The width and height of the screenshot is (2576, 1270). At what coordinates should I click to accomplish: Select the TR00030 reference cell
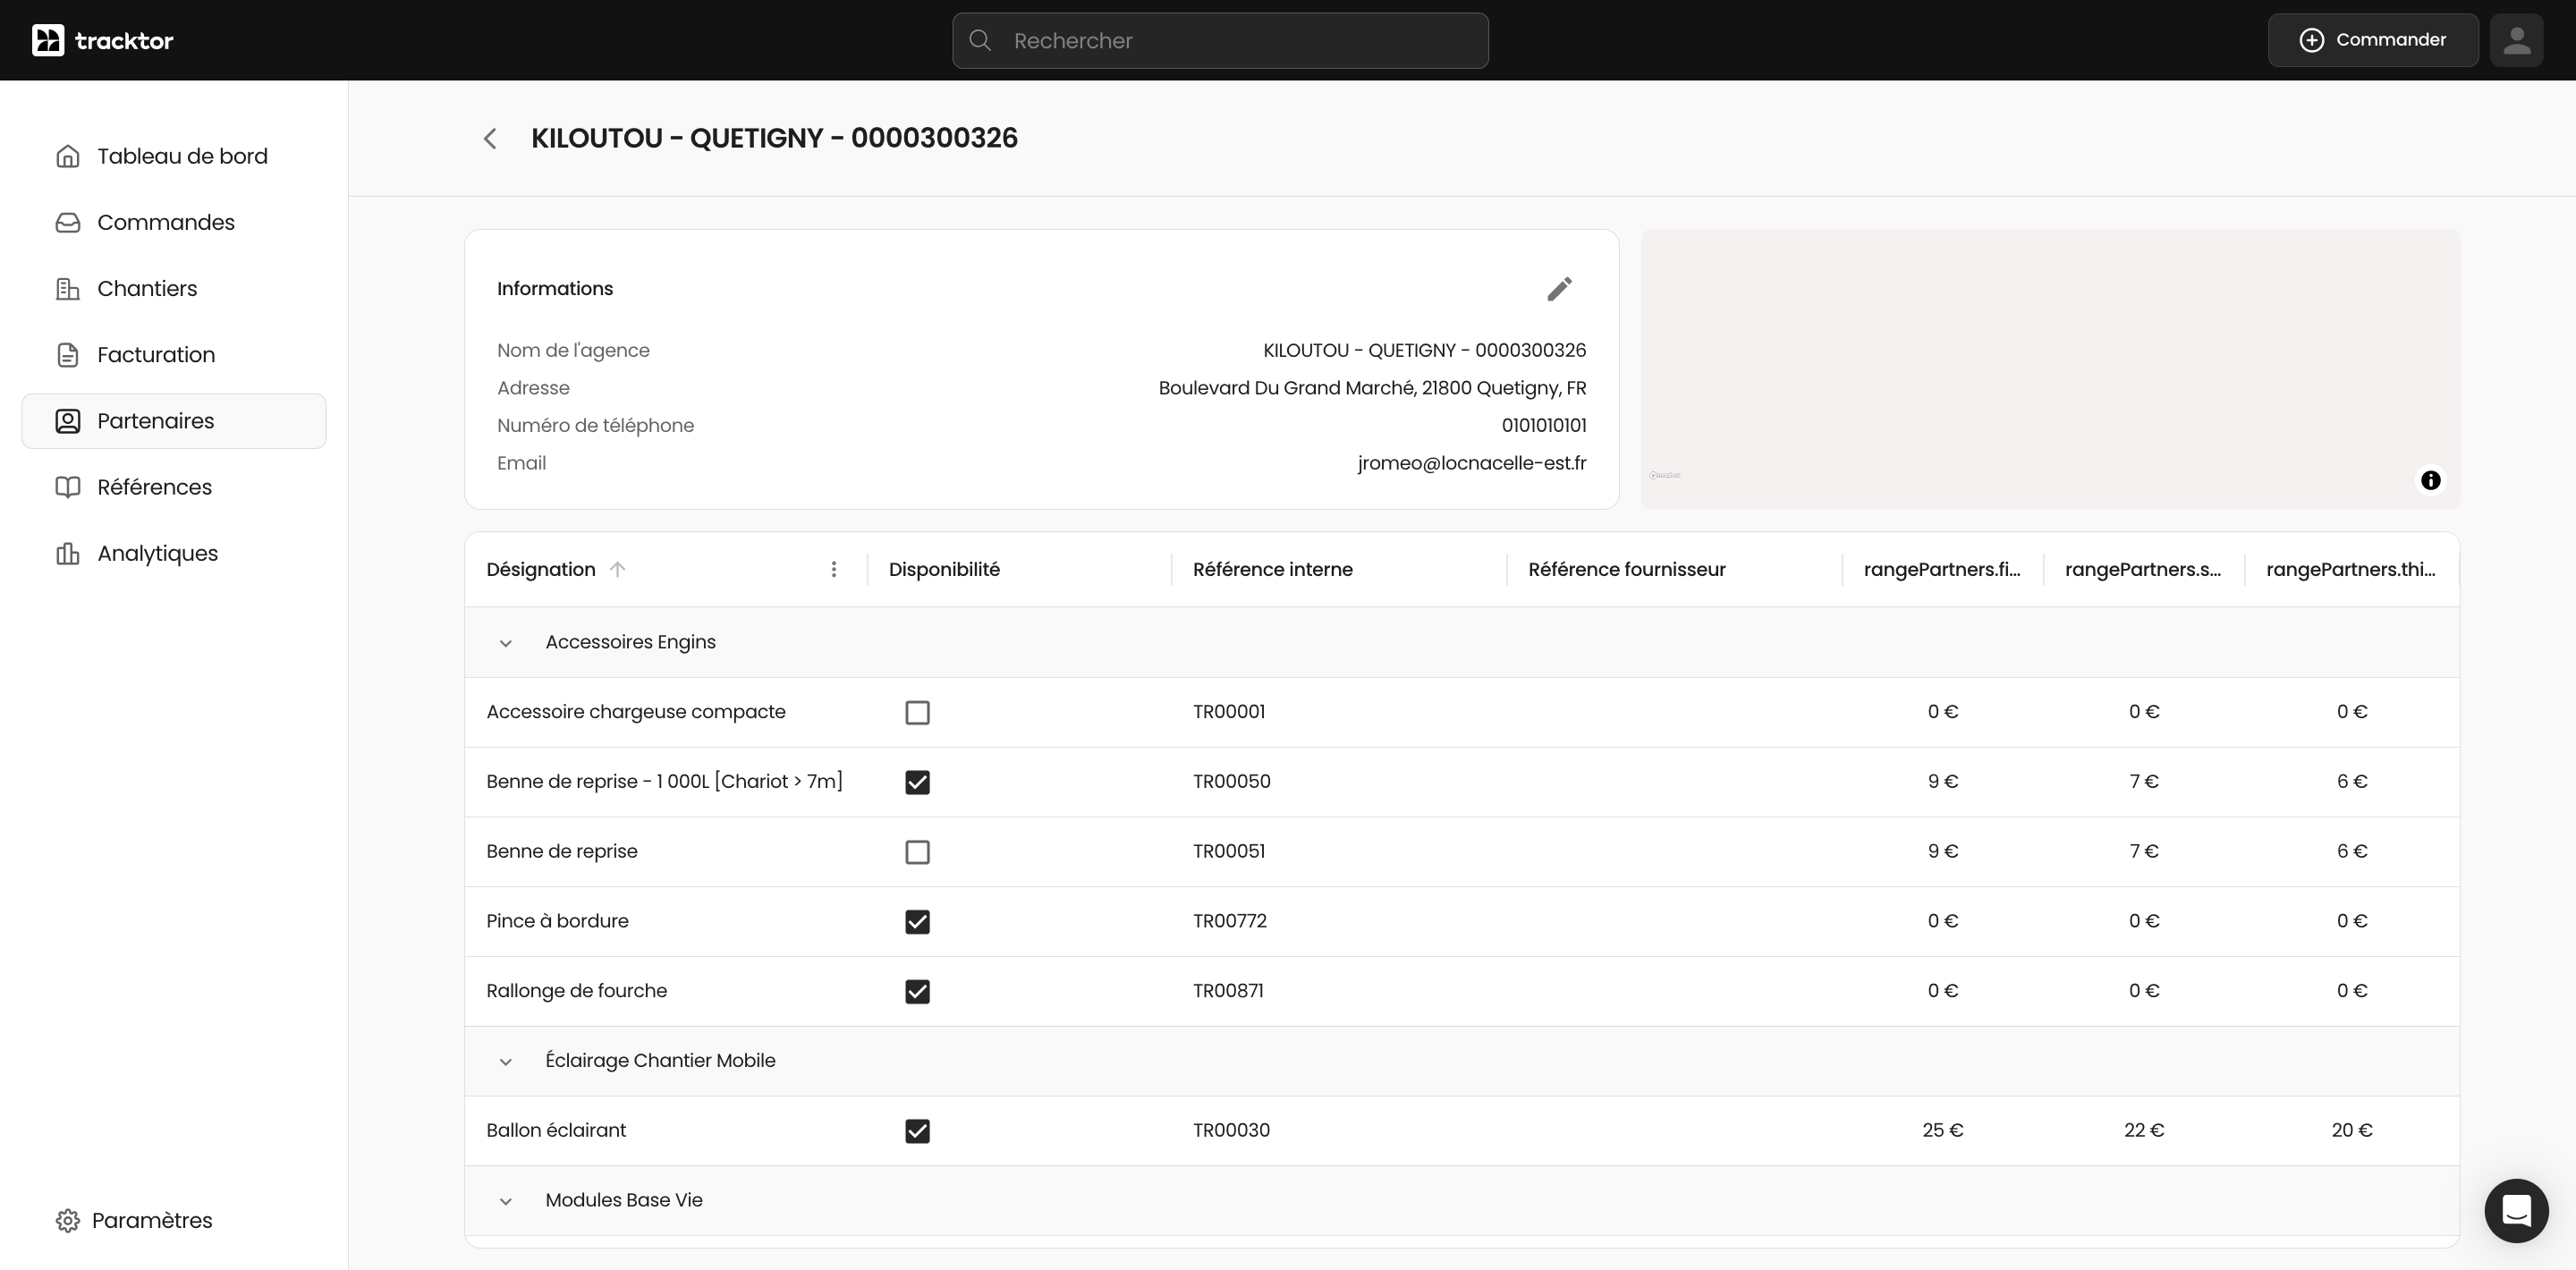coord(1231,1130)
